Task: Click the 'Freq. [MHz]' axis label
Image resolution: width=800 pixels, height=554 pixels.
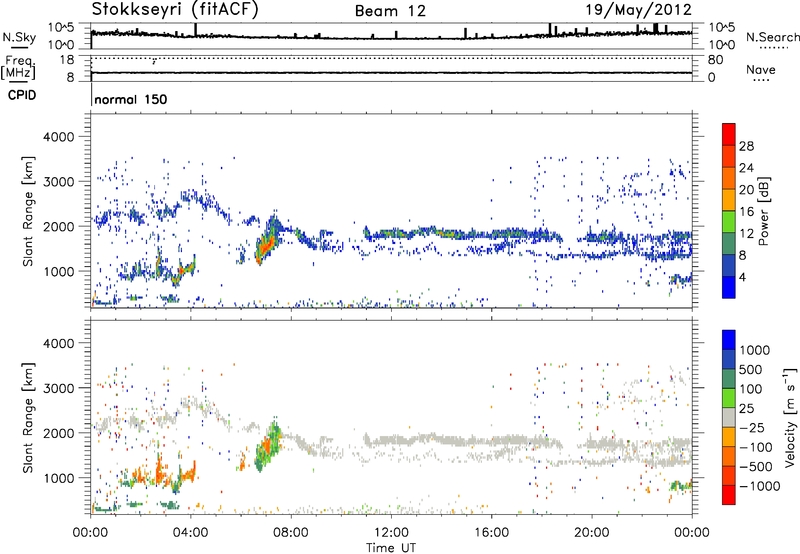Action: point(18,68)
